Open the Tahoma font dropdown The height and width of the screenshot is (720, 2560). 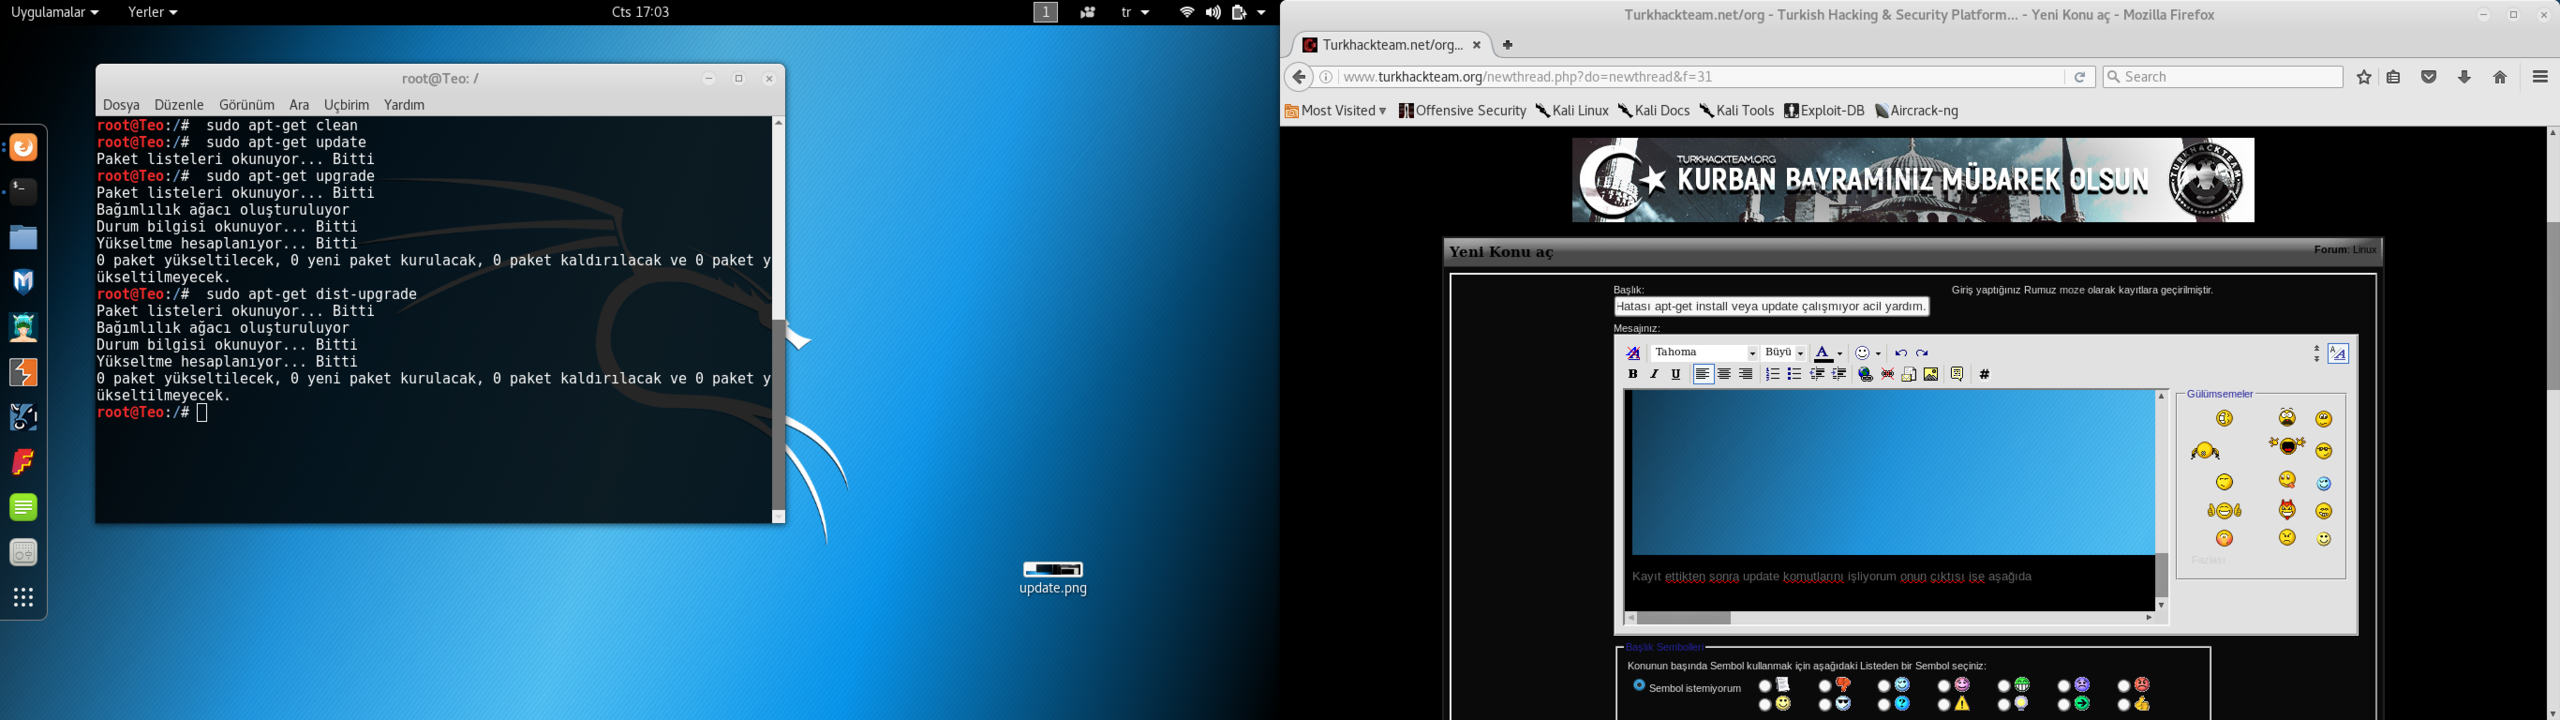pyautogui.click(x=1704, y=353)
